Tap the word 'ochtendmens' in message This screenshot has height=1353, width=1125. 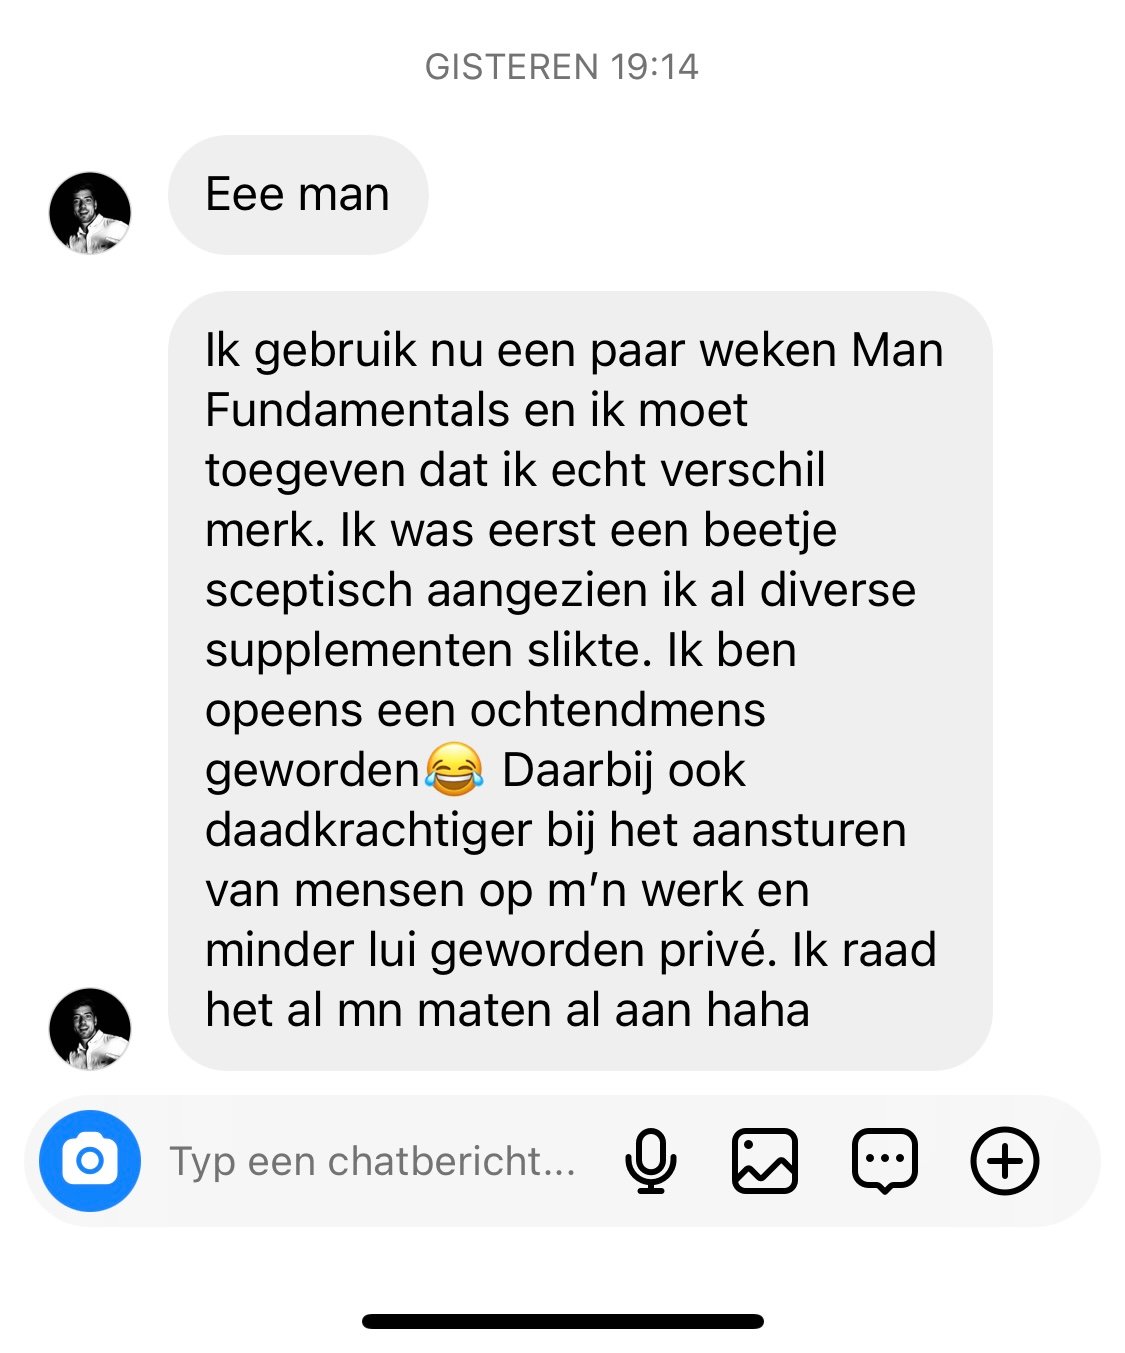(618, 710)
